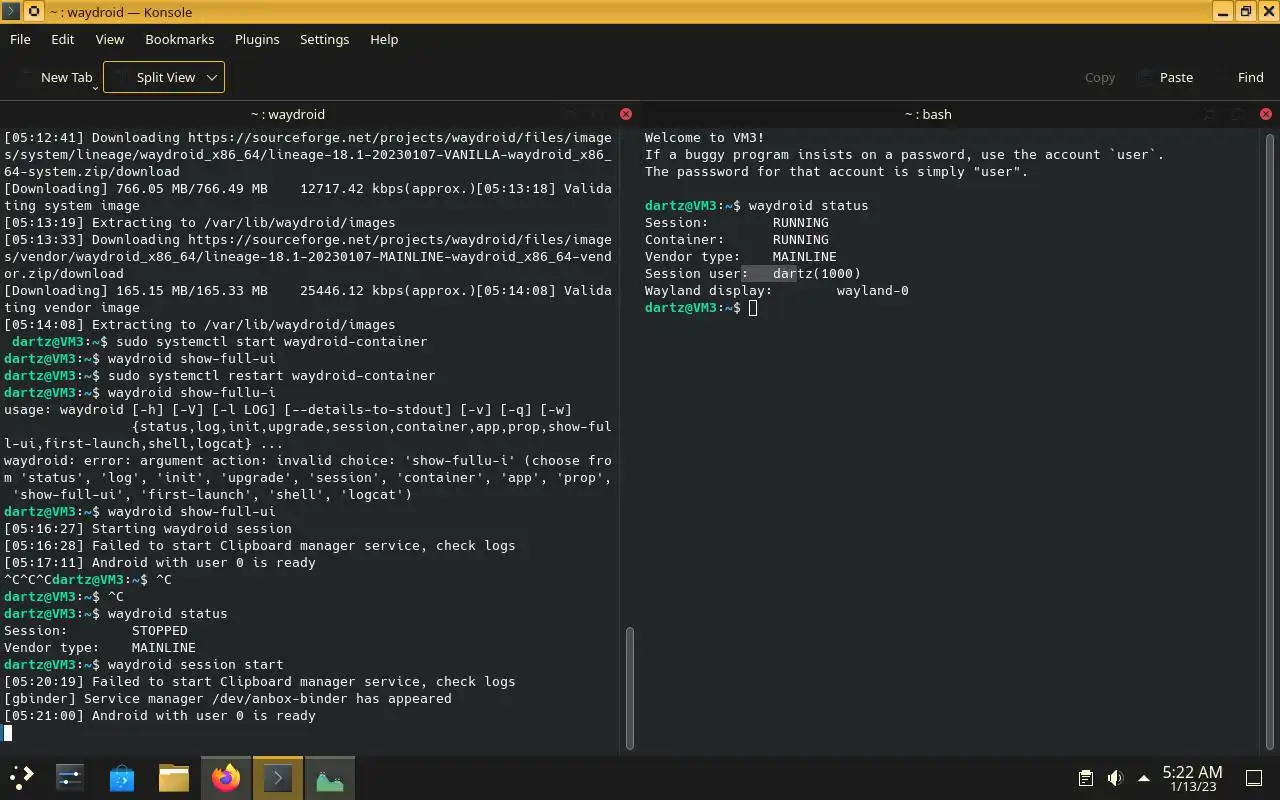Click the 'Extracting to /var/lib/waydroid/images' line at 05:14:08

pos(200,324)
